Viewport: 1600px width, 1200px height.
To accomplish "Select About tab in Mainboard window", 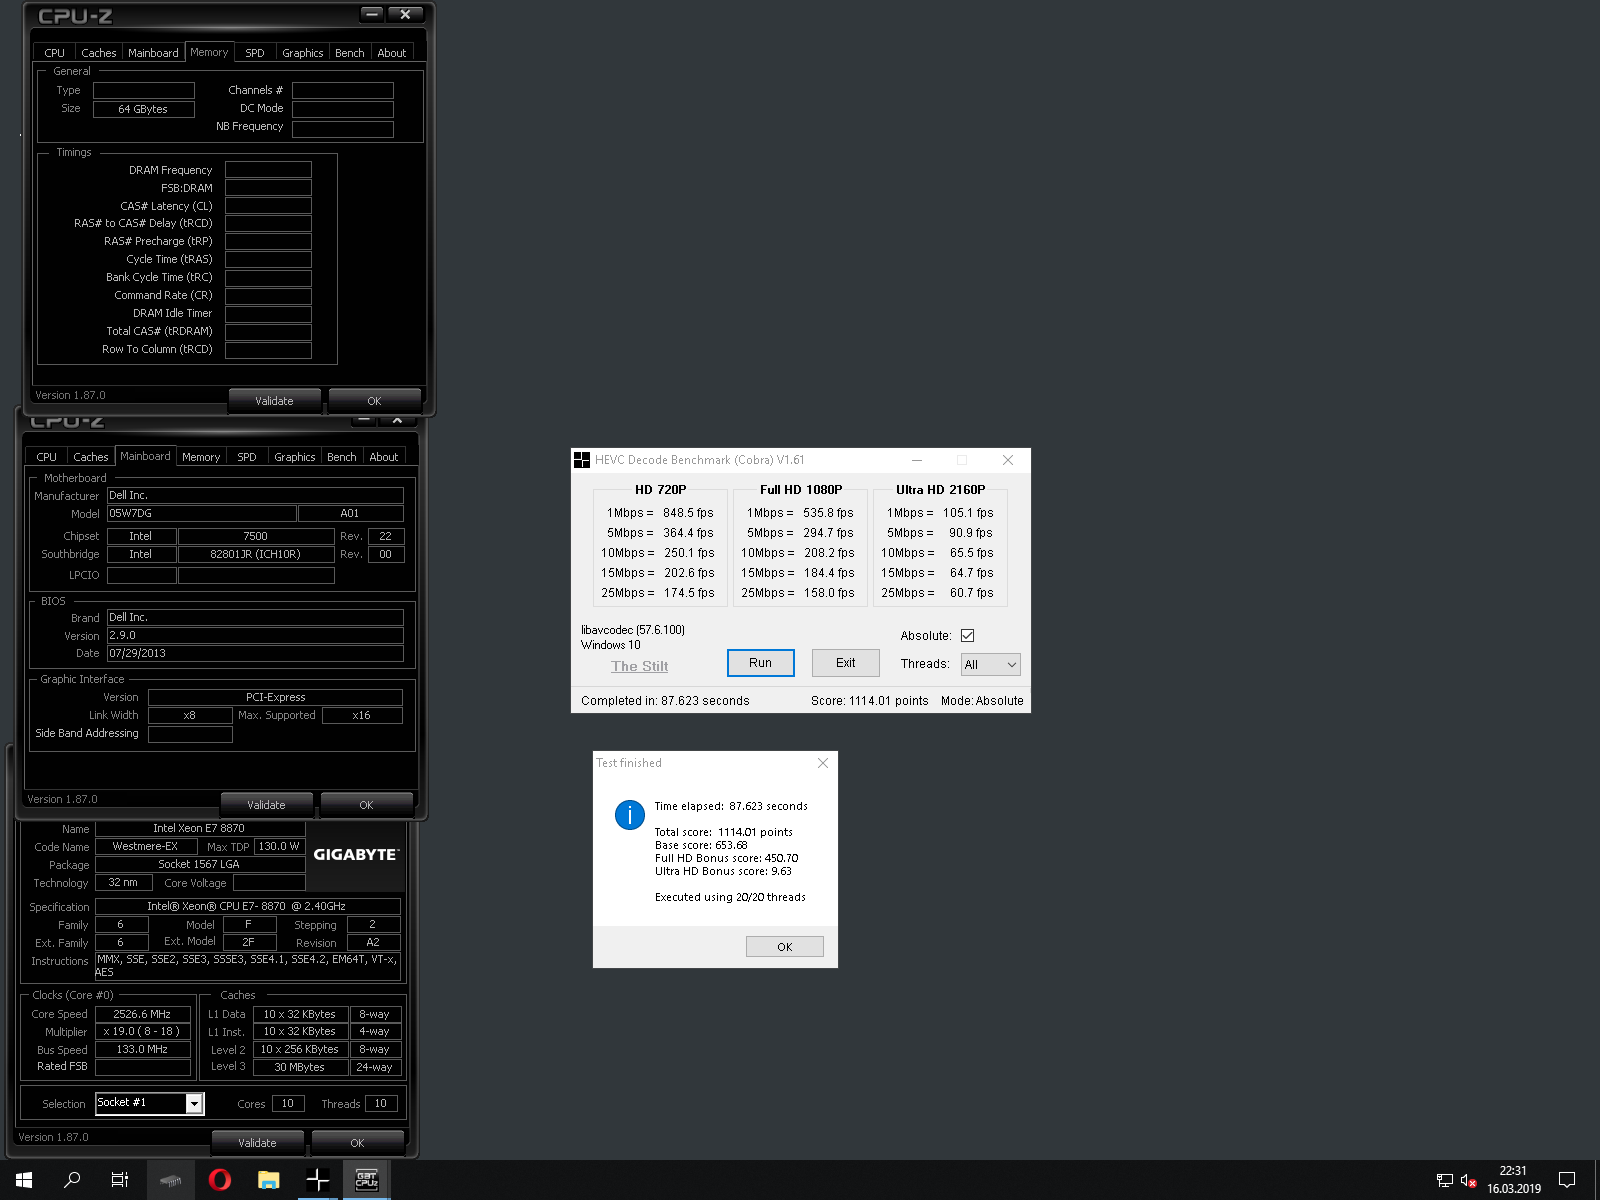I will pyautogui.click(x=384, y=457).
